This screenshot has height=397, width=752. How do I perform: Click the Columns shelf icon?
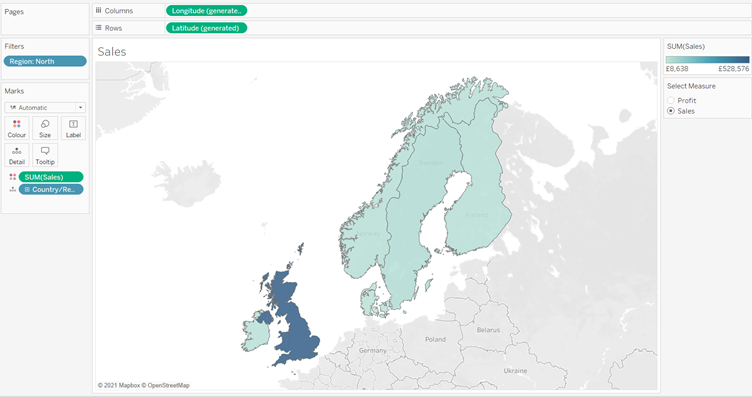point(98,11)
